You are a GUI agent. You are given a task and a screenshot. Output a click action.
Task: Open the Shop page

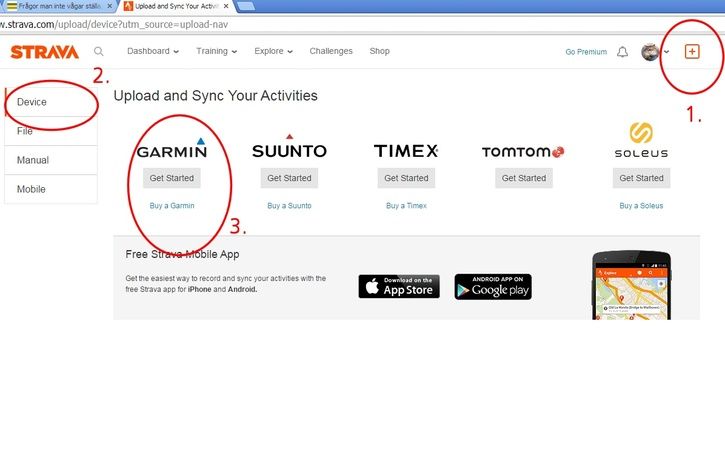point(380,51)
